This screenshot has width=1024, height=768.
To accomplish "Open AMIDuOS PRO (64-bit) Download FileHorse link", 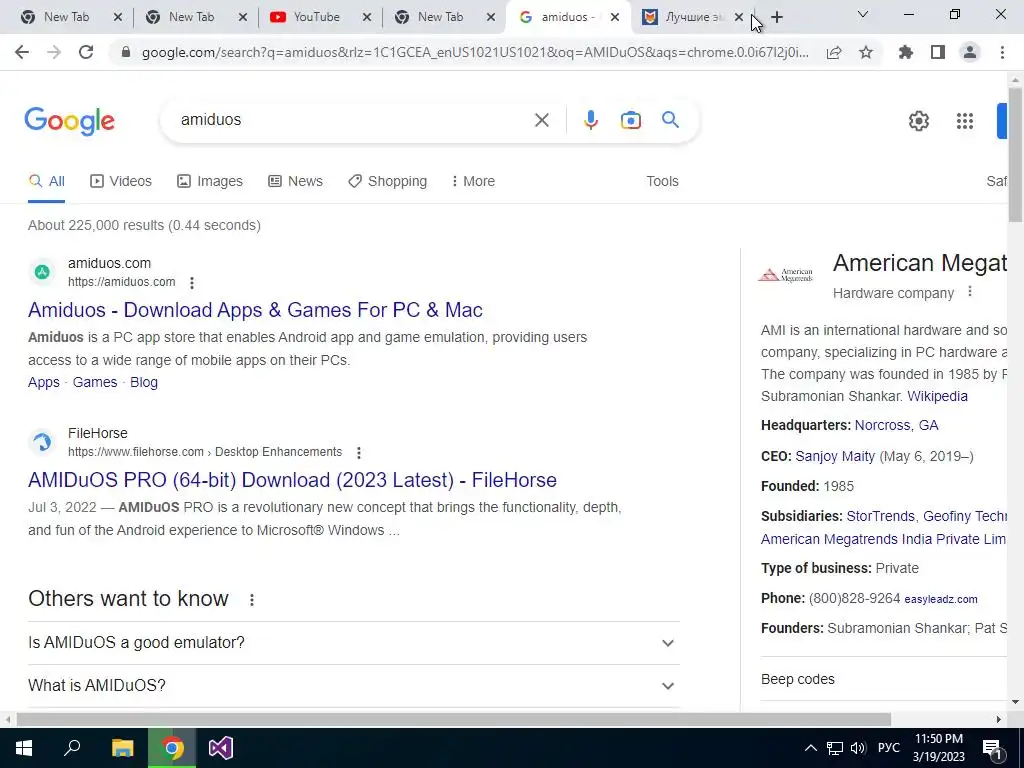I will [293, 480].
